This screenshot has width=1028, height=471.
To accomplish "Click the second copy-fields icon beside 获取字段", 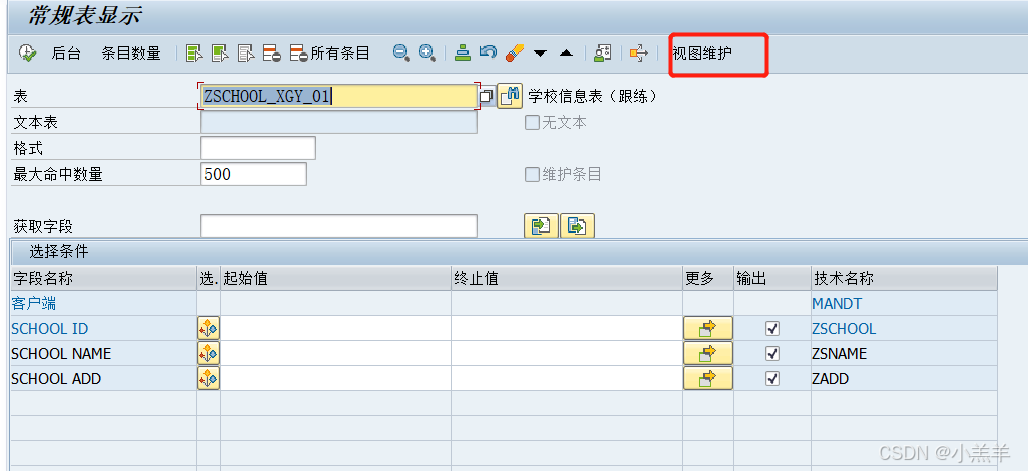I will [x=577, y=226].
